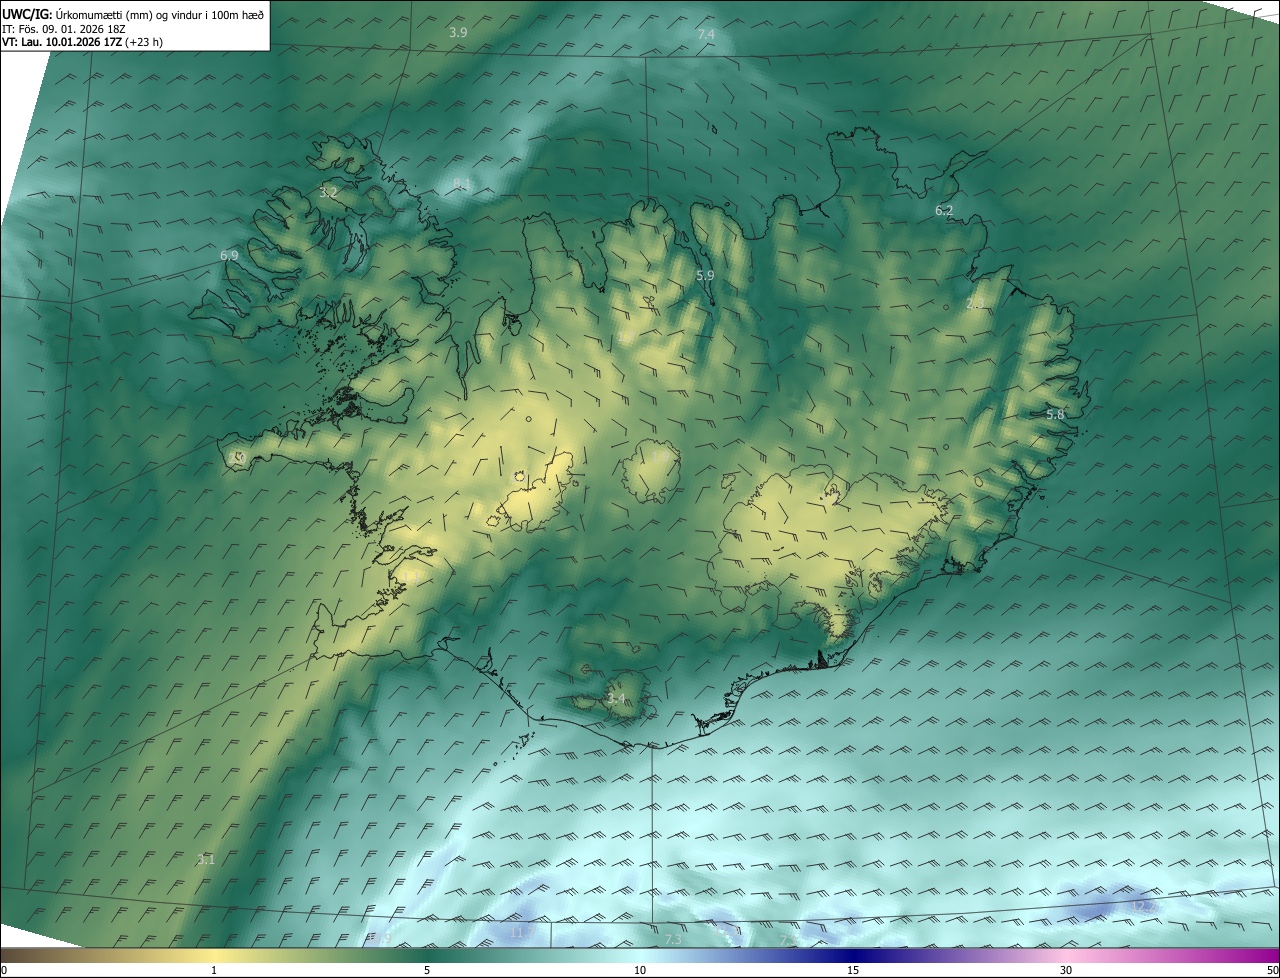Image resolution: width=1280 pixels, height=978 pixels.
Task: Click the '0' tick on the color scale
Action: [x=3, y=970]
